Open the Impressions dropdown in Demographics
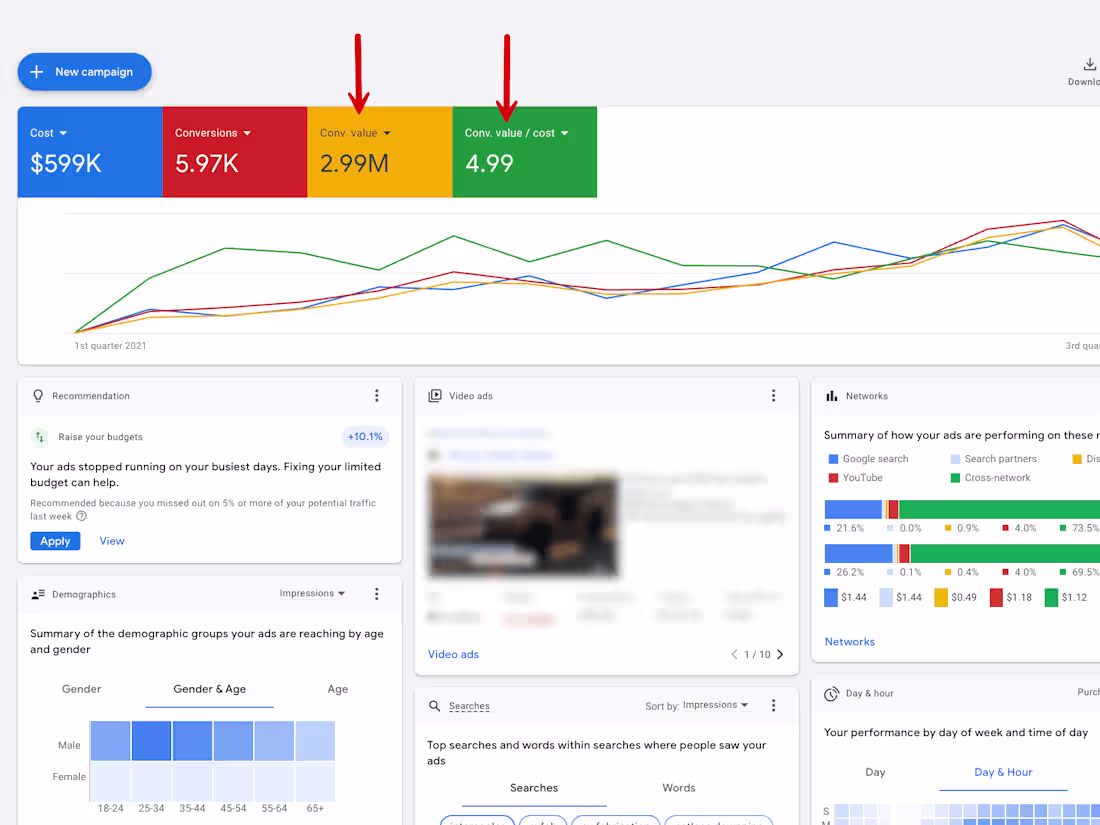The image size is (1100, 825). tap(311, 593)
